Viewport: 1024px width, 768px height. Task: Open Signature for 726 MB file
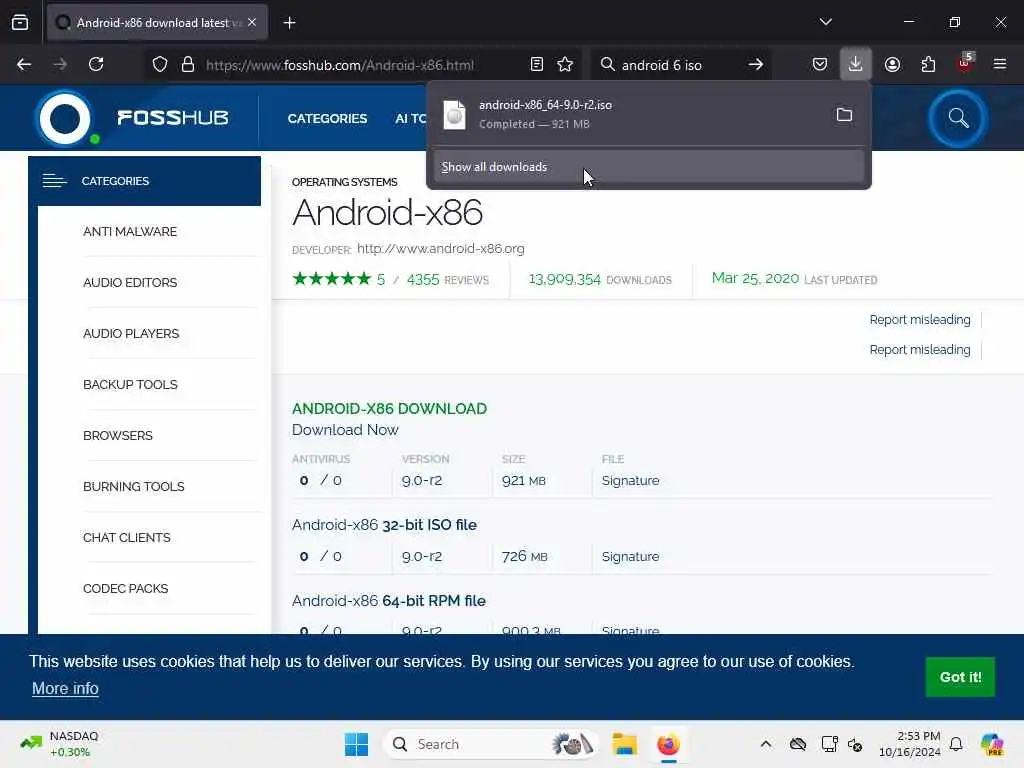[x=630, y=556]
